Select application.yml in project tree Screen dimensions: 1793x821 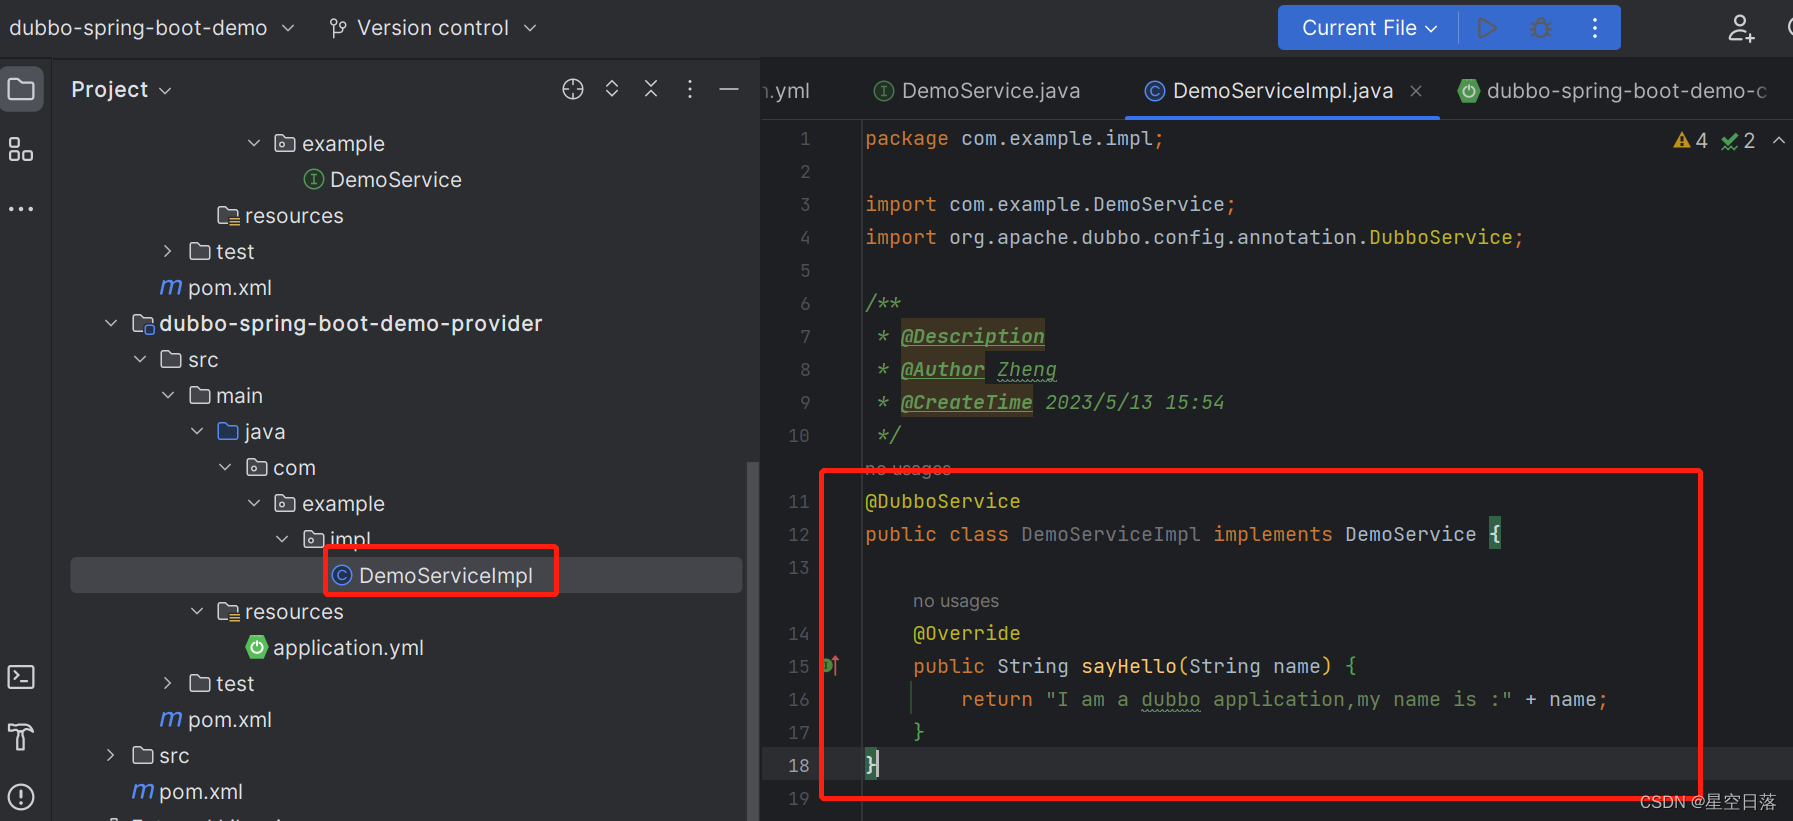click(336, 647)
